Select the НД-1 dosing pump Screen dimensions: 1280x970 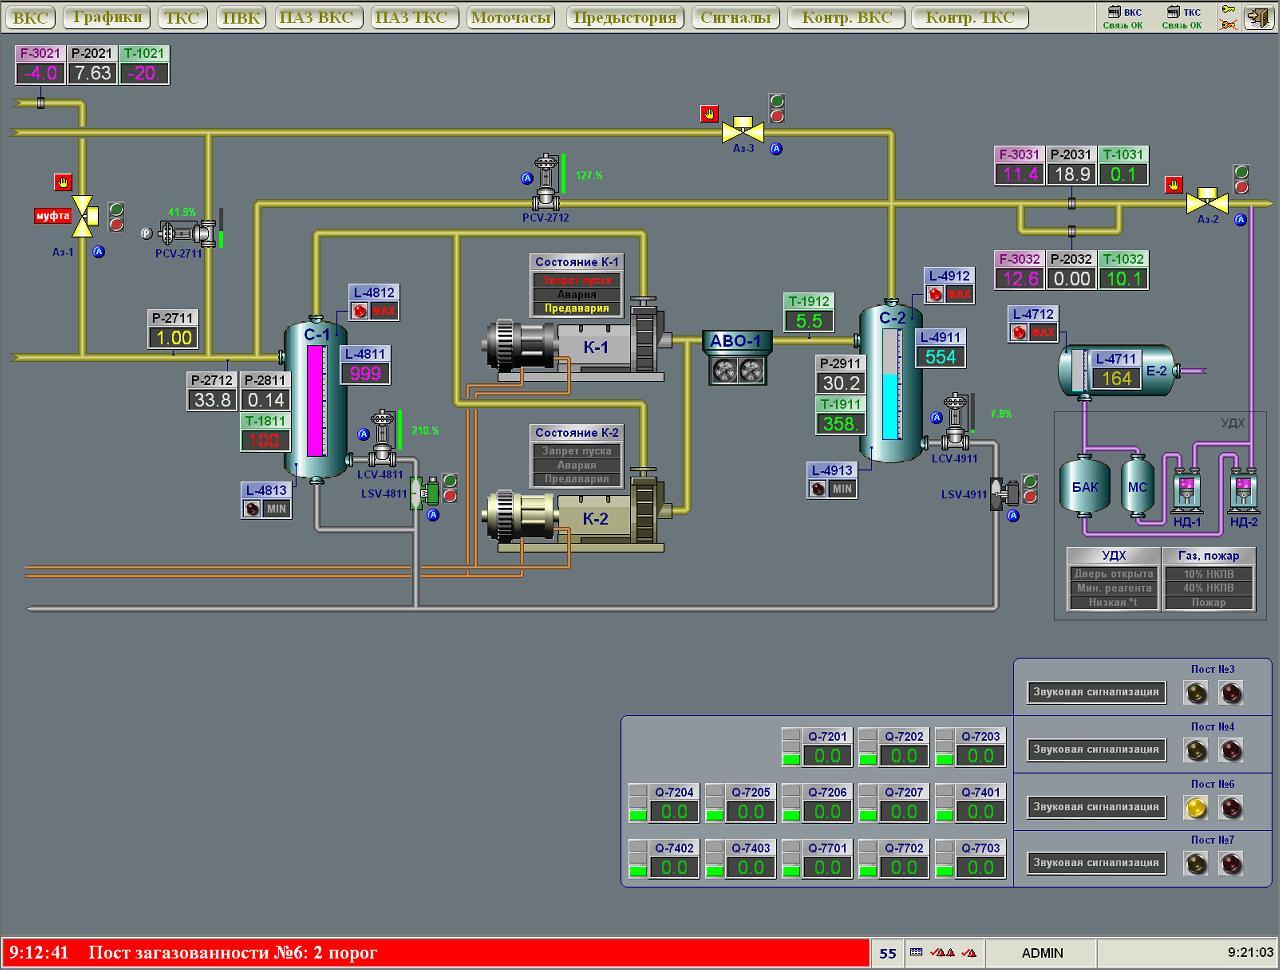tap(1186, 489)
